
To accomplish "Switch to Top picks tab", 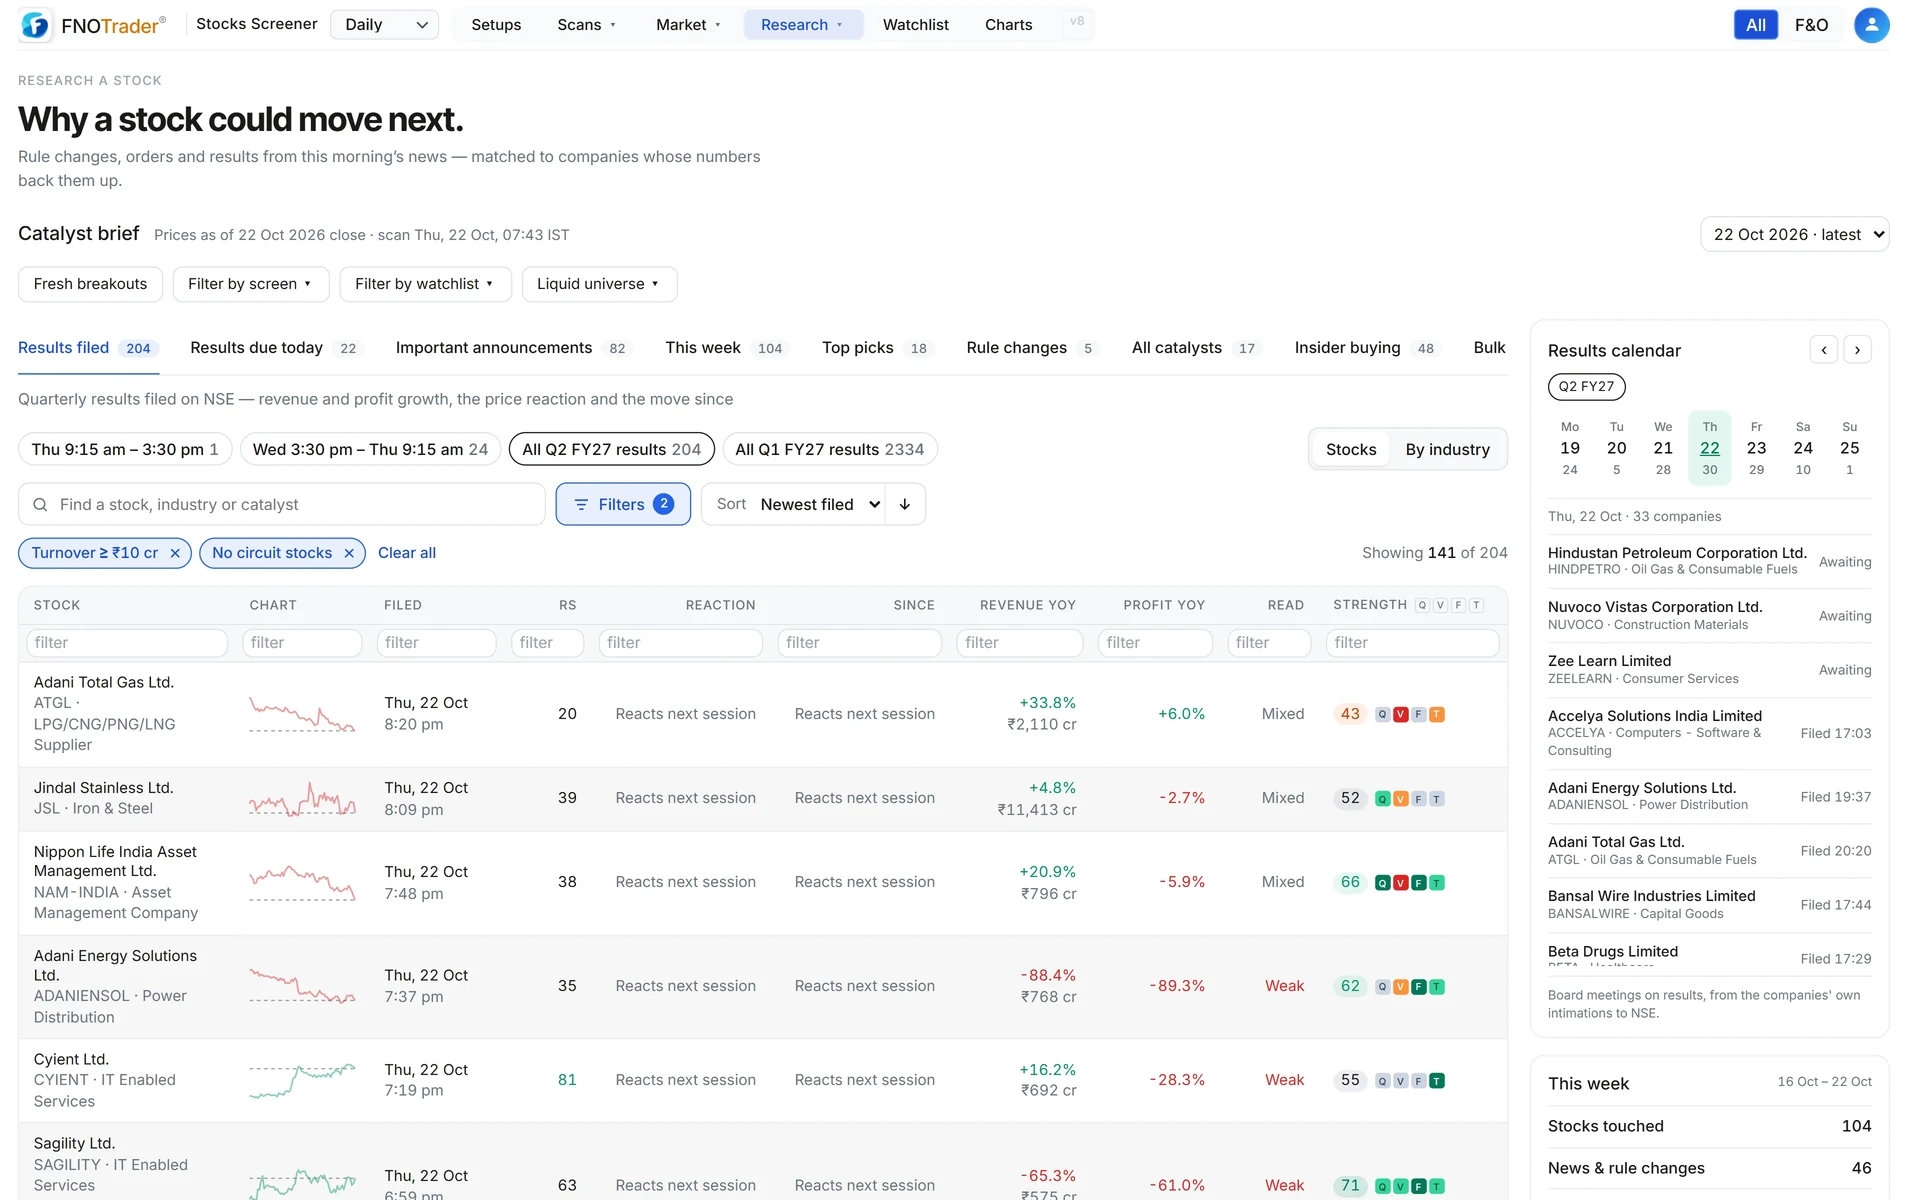I will point(876,348).
